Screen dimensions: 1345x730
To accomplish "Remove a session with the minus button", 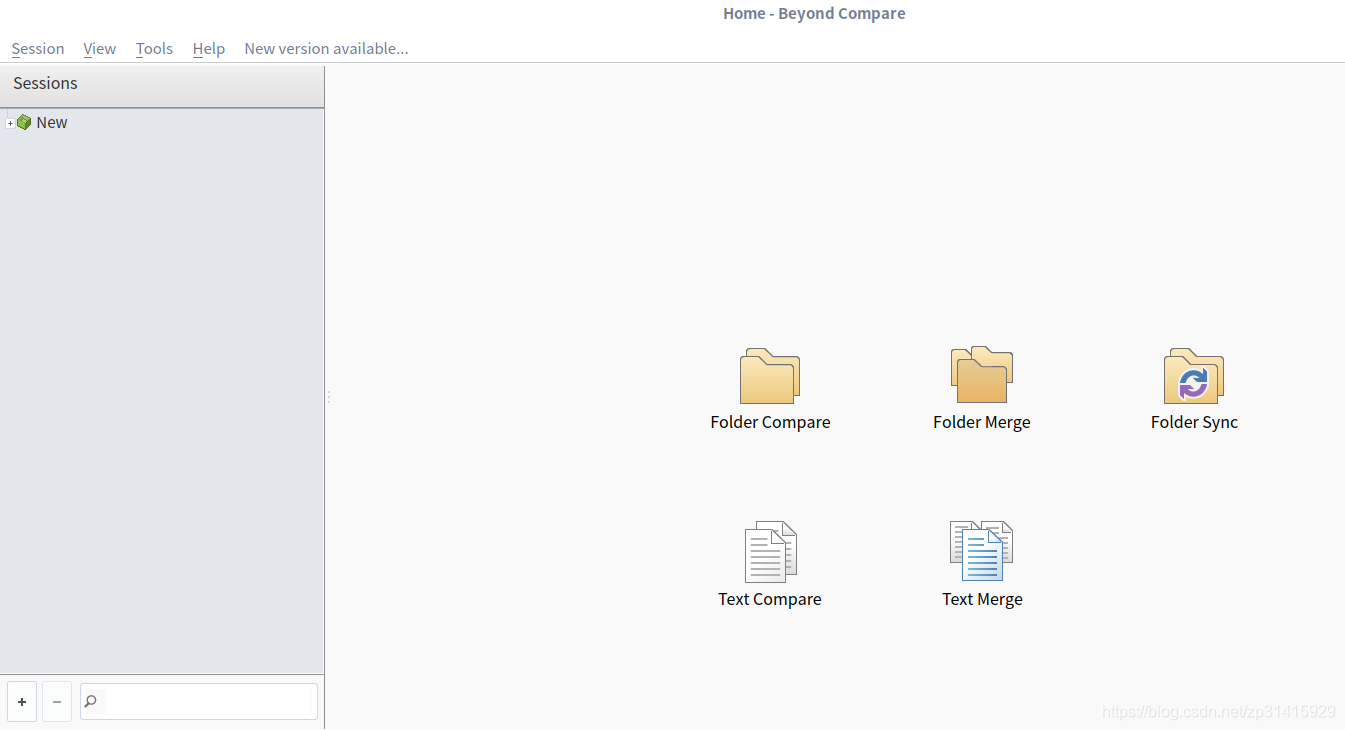I will click(57, 702).
